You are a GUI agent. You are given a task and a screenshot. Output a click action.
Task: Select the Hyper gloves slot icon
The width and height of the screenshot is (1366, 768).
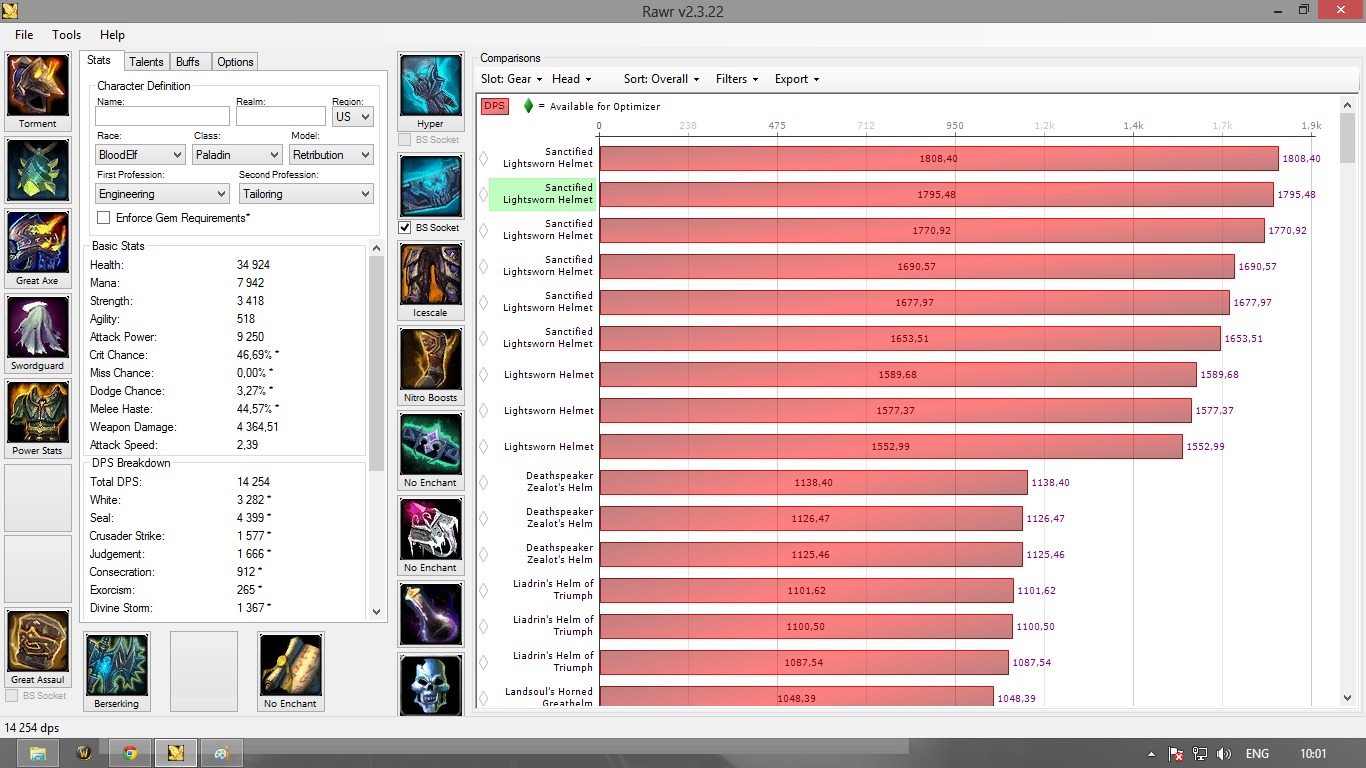point(430,86)
